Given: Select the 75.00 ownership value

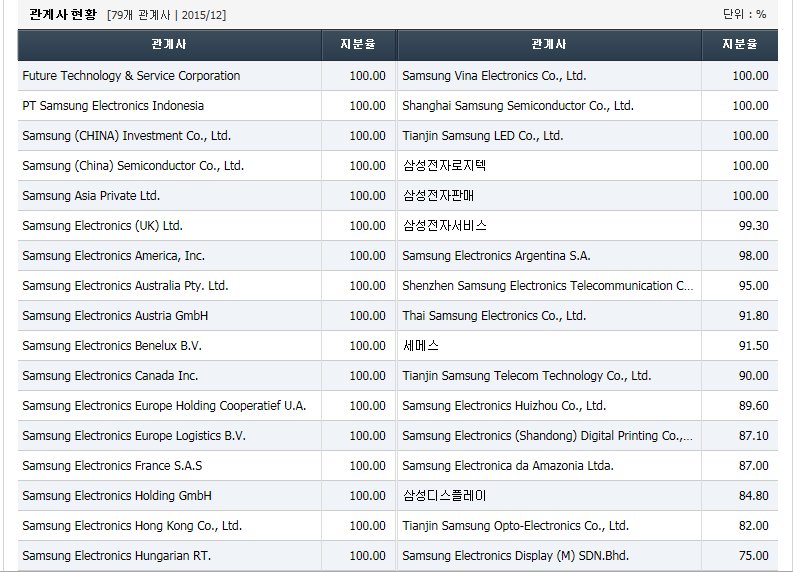Looking at the screenshot, I should [754, 556].
